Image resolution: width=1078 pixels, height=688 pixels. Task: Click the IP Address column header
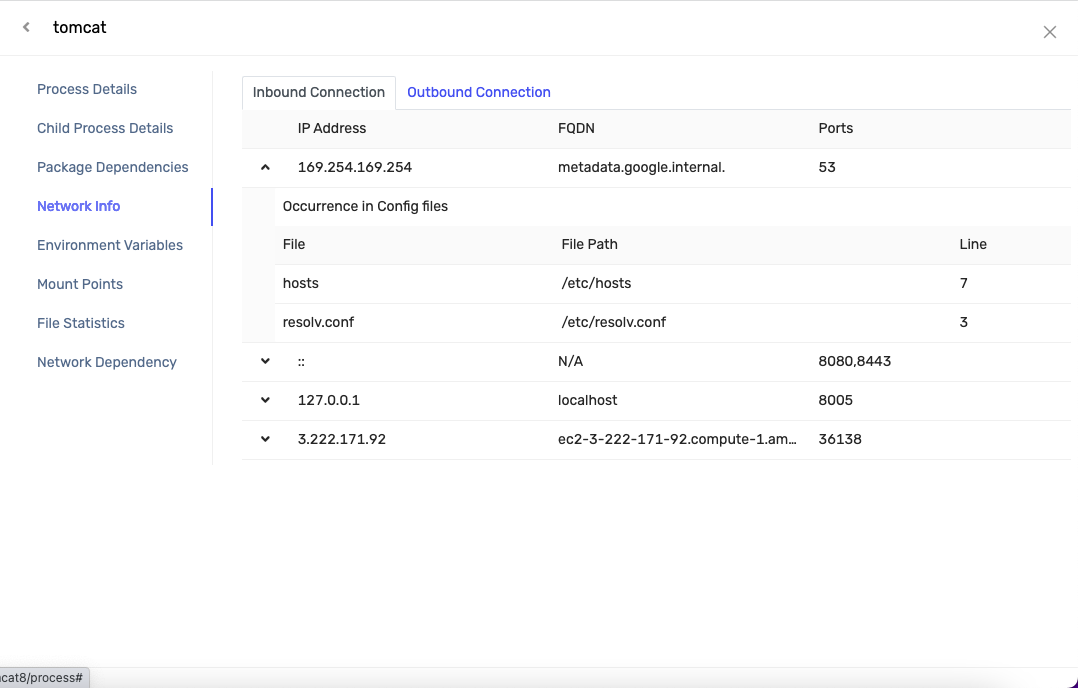click(331, 129)
